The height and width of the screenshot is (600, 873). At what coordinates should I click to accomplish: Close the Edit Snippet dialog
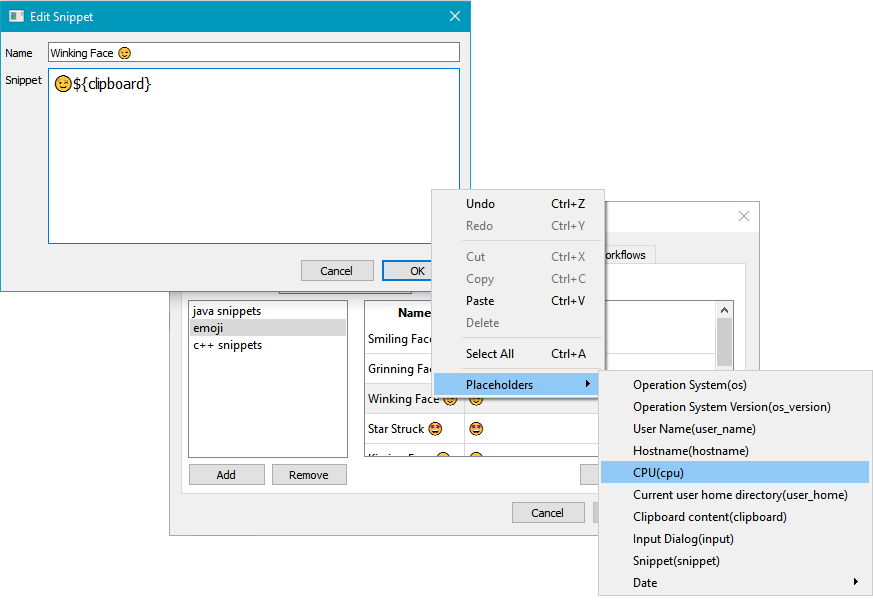[x=455, y=16]
